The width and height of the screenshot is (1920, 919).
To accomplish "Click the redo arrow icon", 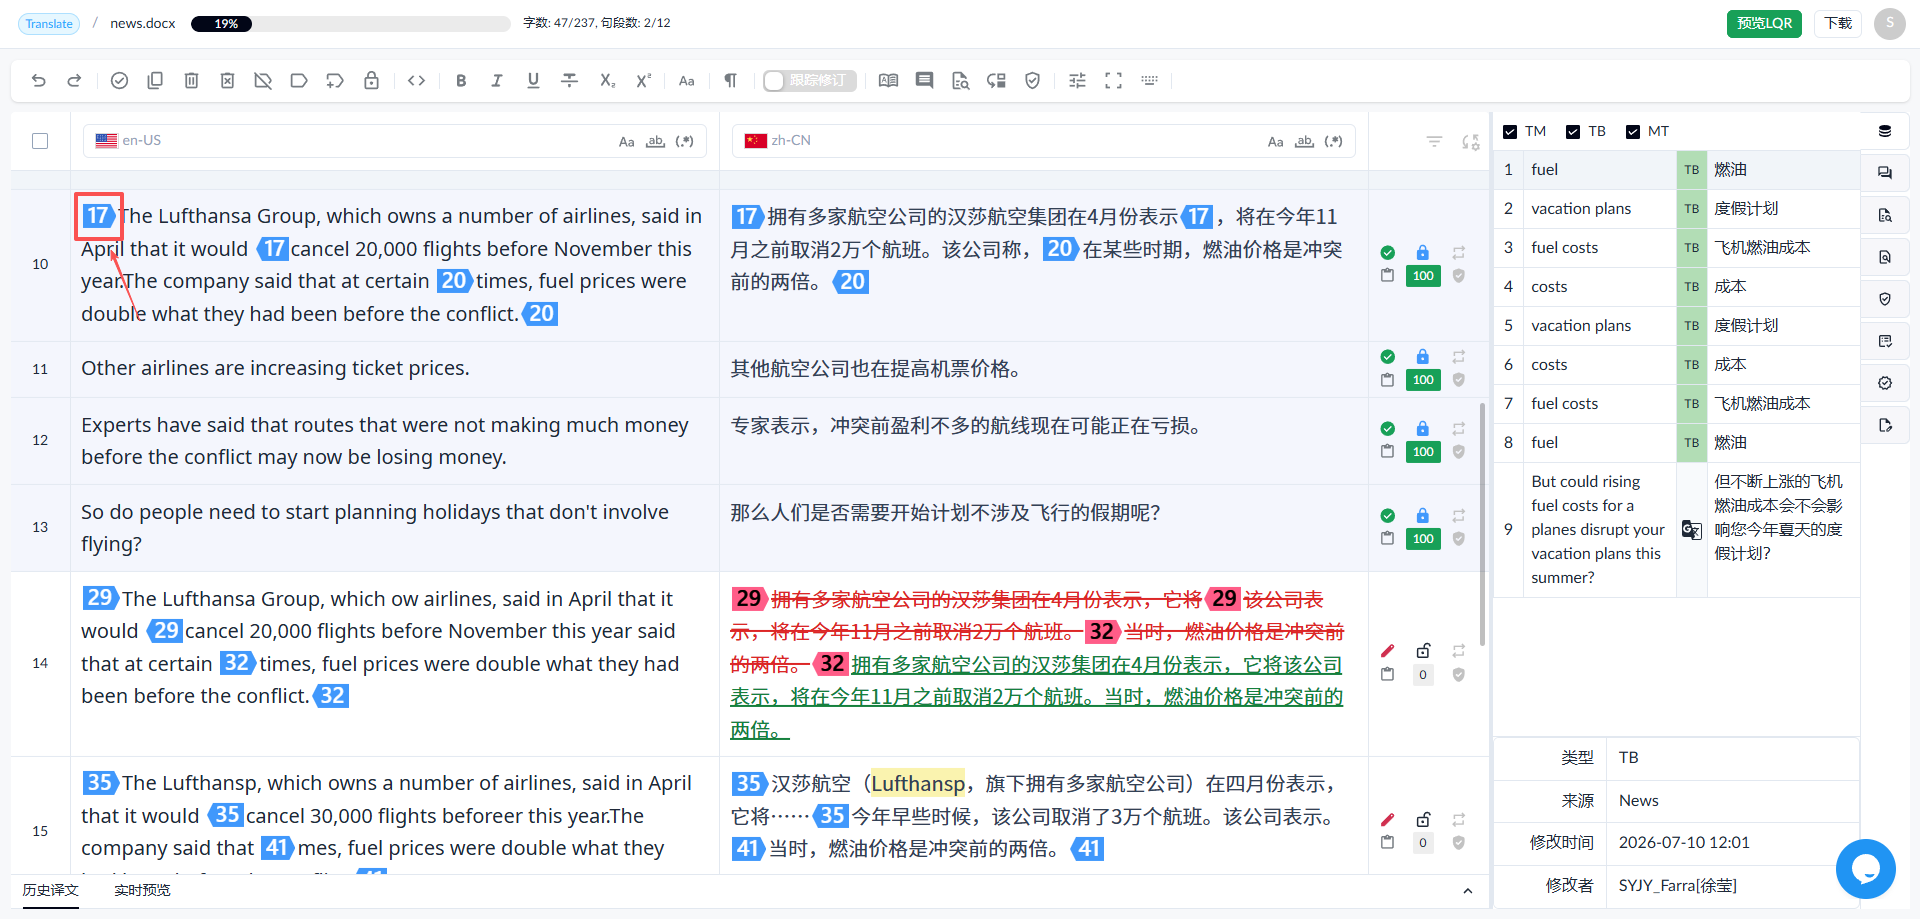I will pyautogui.click(x=74, y=81).
